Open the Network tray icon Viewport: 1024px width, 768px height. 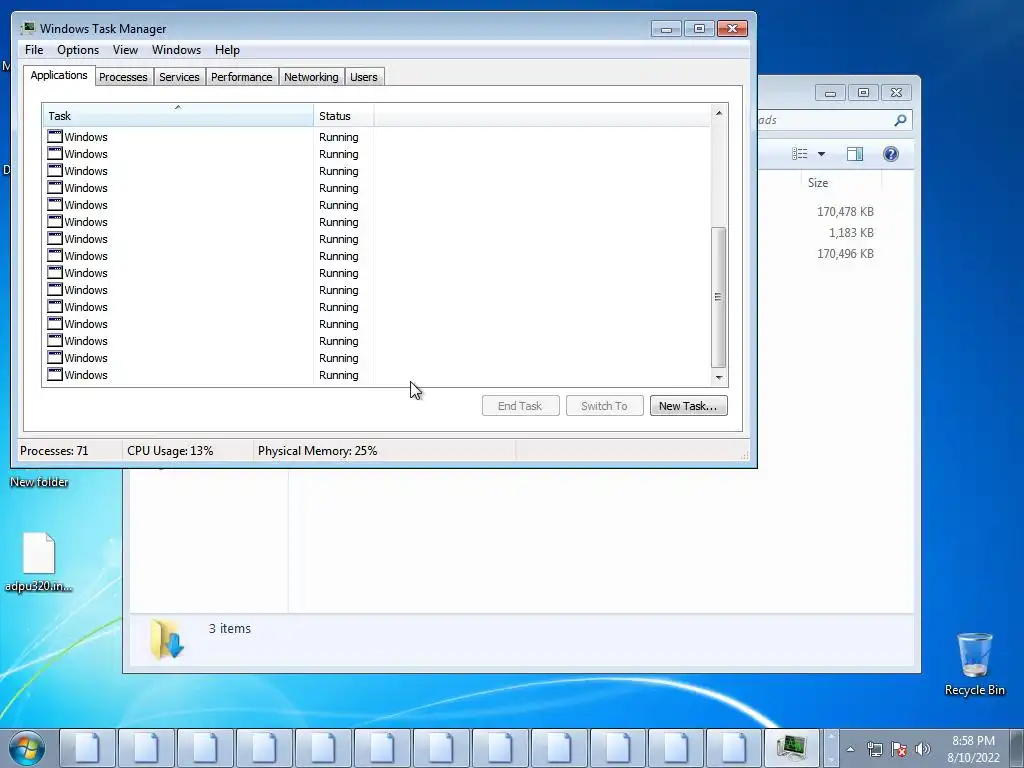coord(874,749)
